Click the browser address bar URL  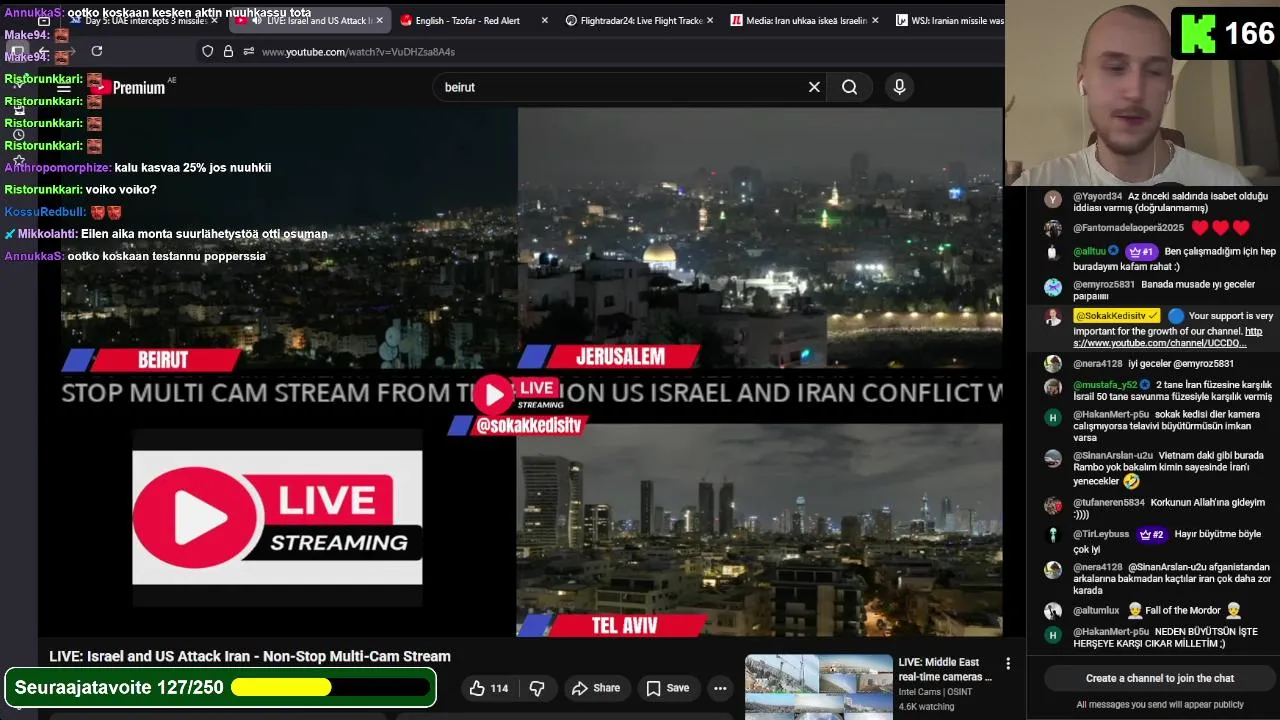click(358, 51)
